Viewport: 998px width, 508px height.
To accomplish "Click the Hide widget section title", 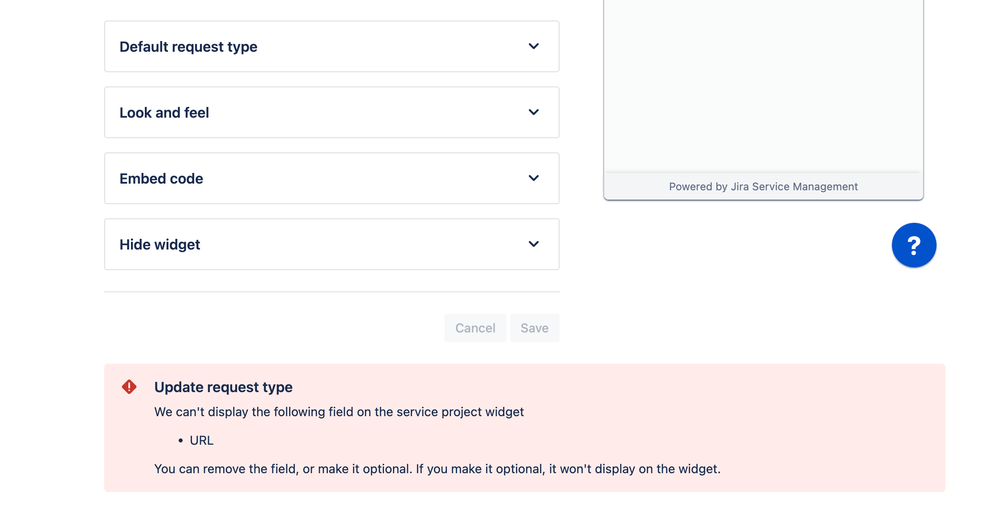I will click(x=160, y=245).
